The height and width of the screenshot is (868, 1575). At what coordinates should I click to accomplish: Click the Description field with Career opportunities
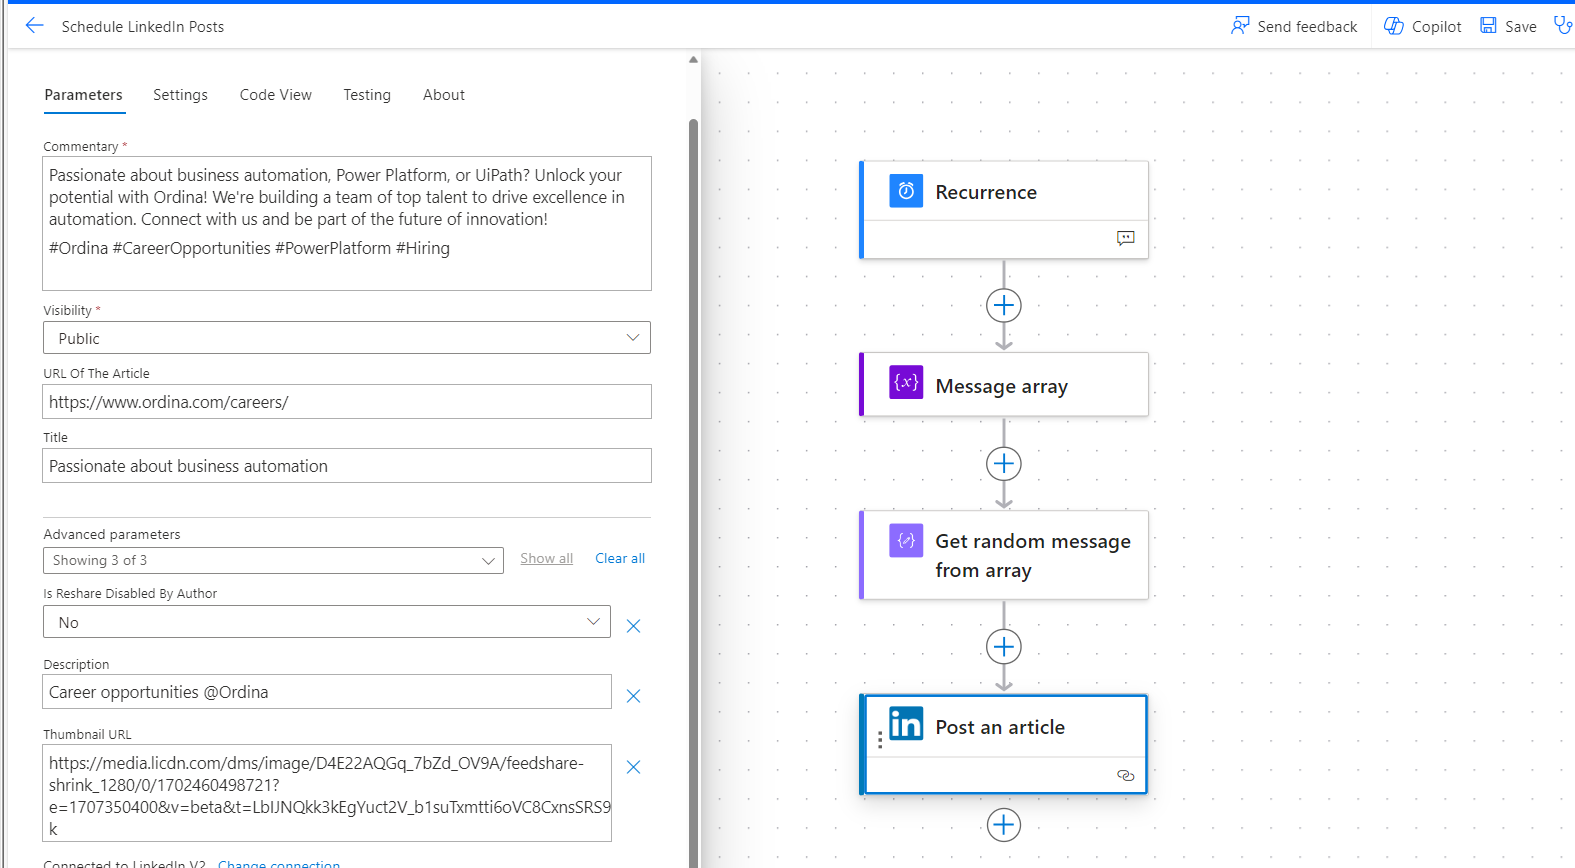point(327,692)
